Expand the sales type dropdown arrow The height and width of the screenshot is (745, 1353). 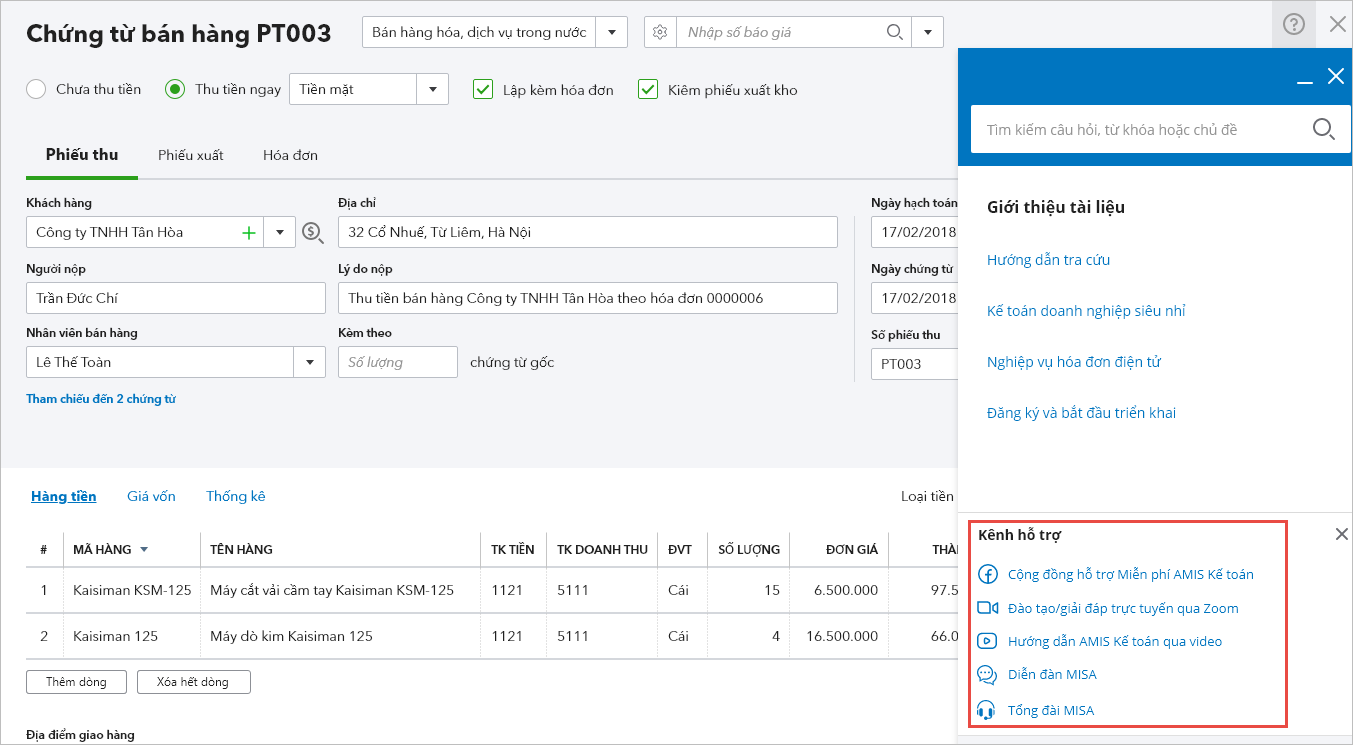[x=611, y=32]
